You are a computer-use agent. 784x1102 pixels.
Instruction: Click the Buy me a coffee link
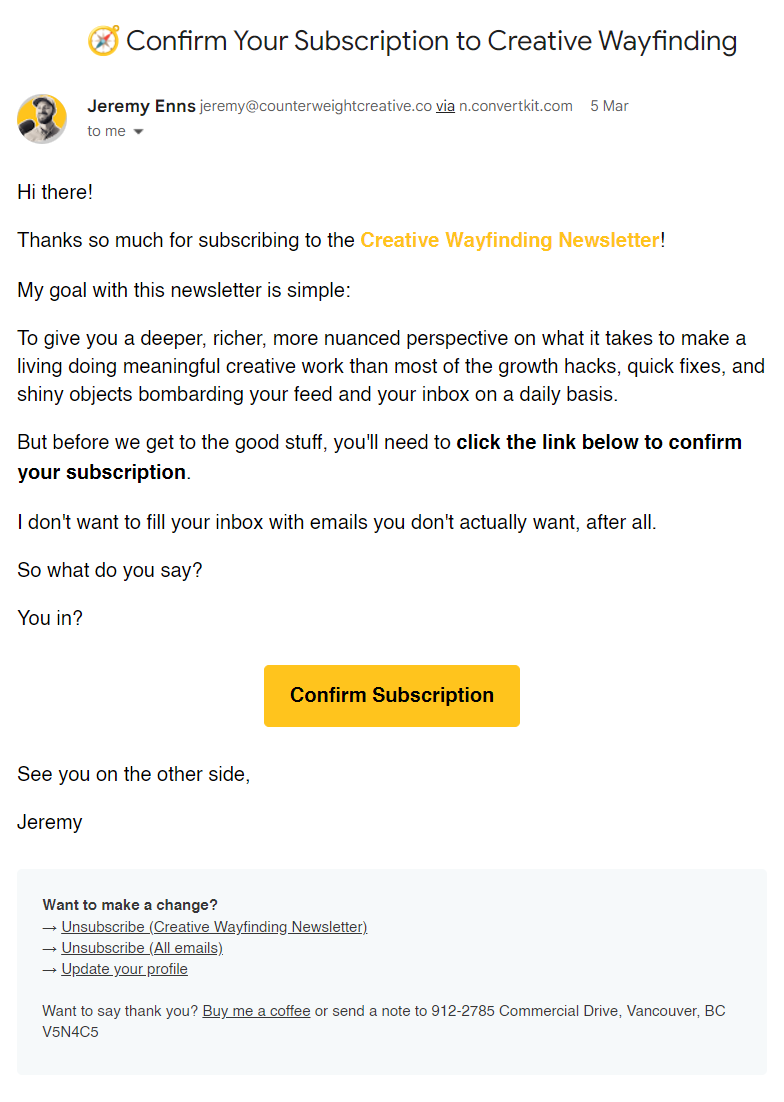pyautogui.click(x=256, y=1011)
